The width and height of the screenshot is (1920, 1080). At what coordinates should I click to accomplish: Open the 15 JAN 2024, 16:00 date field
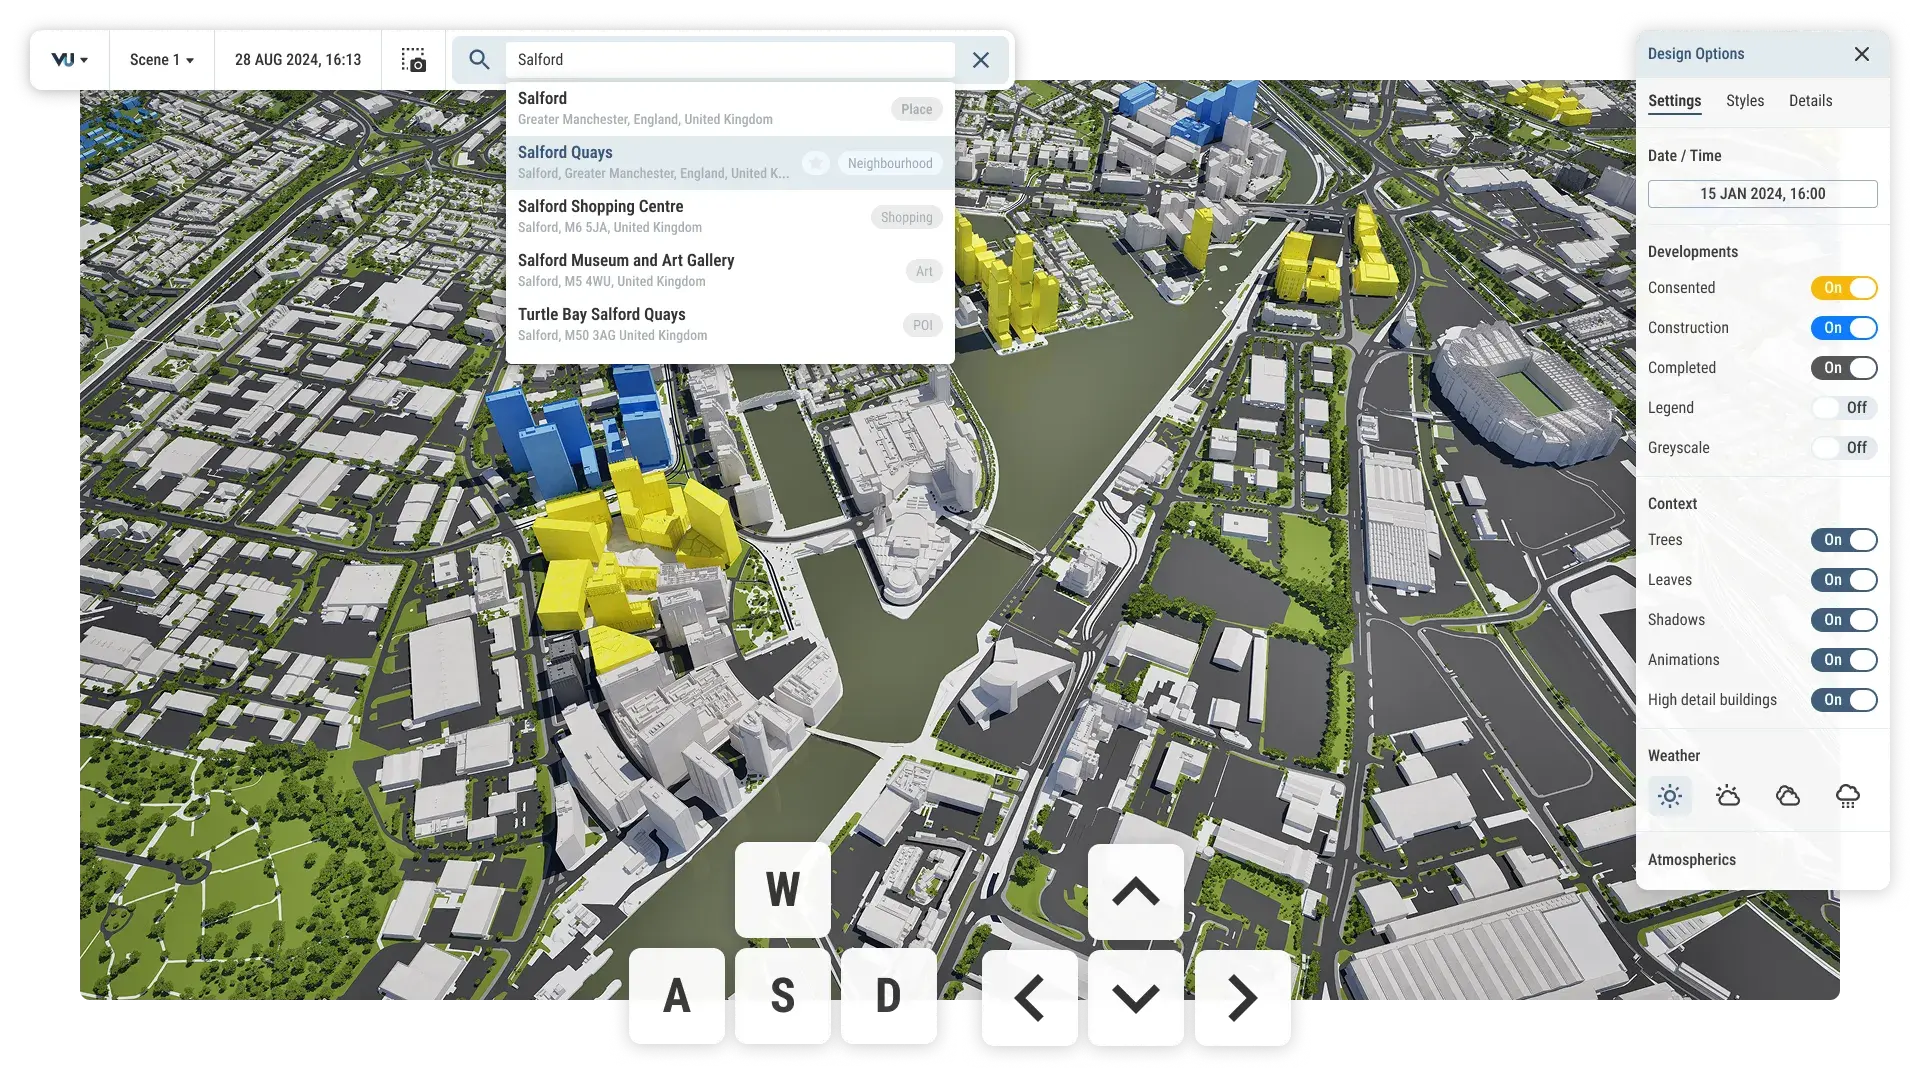point(1762,194)
